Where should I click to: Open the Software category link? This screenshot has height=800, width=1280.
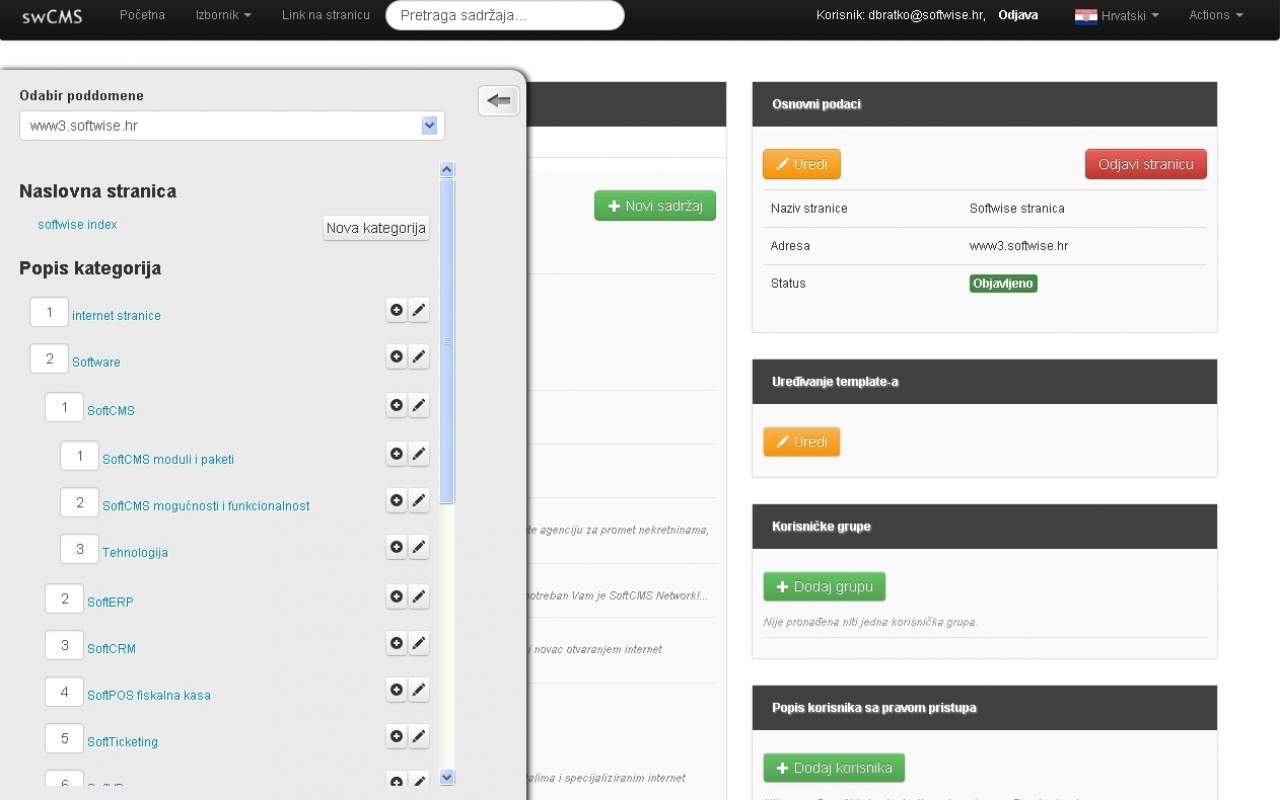pyautogui.click(x=96, y=362)
